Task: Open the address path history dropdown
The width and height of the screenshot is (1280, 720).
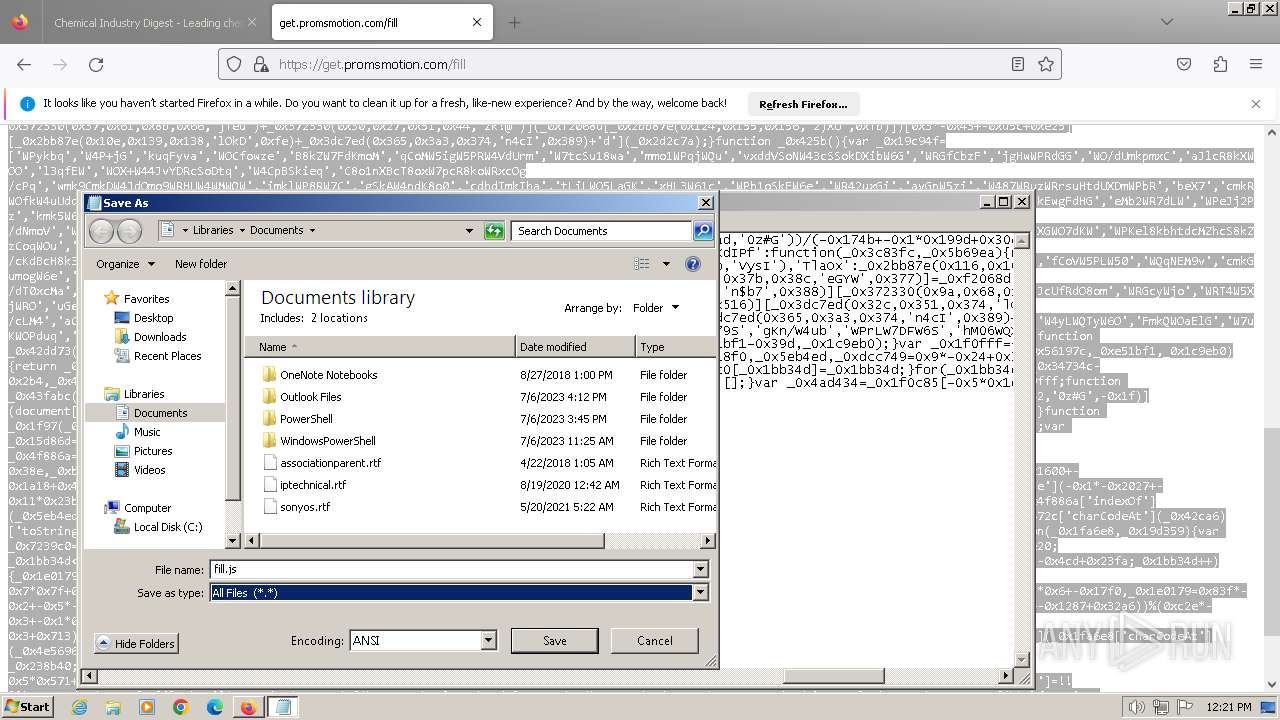Action: [x=469, y=231]
